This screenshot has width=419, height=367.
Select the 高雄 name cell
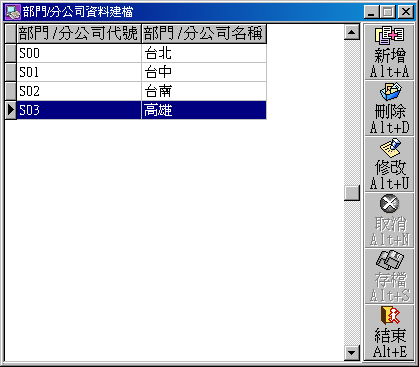(x=204, y=110)
